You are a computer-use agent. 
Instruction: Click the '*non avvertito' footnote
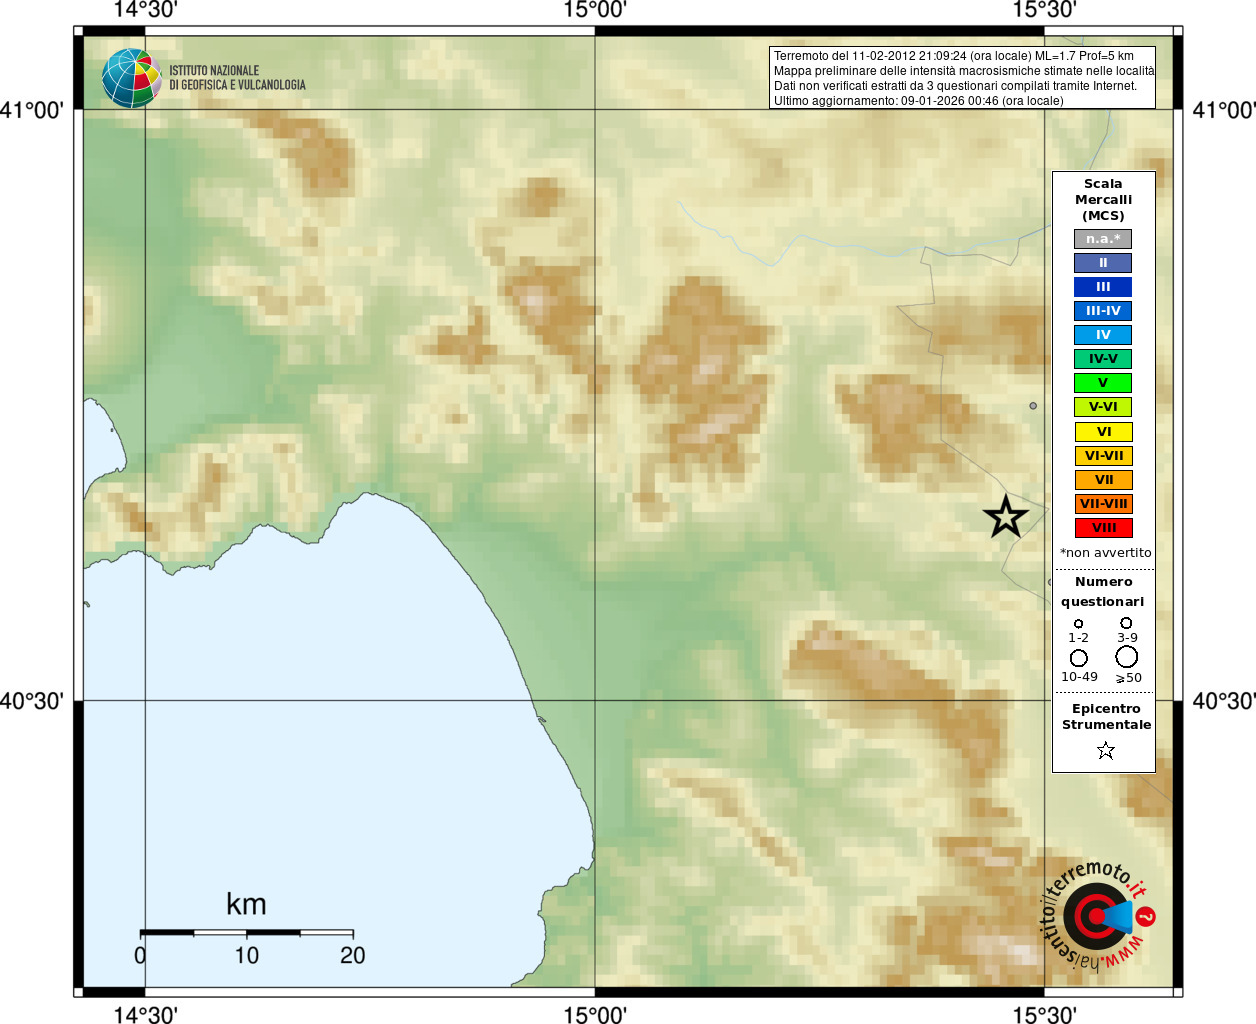tap(1105, 553)
